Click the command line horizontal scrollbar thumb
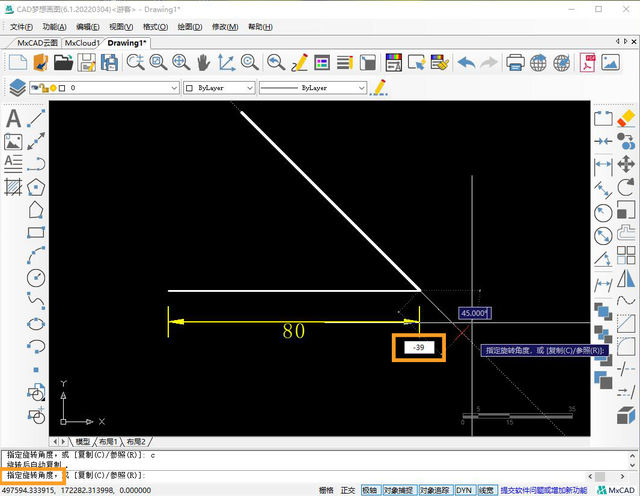Image resolution: width=640 pixels, height=496 pixels. pos(600,476)
